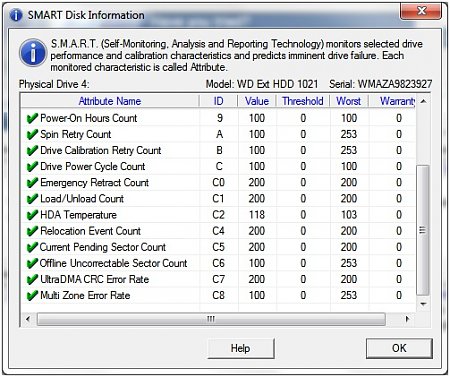Click ID cell C5

218,247
